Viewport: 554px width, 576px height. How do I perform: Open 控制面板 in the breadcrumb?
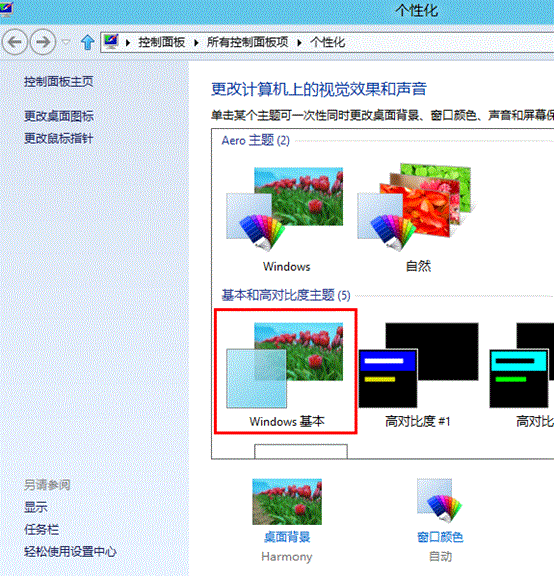[x=162, y=42]
